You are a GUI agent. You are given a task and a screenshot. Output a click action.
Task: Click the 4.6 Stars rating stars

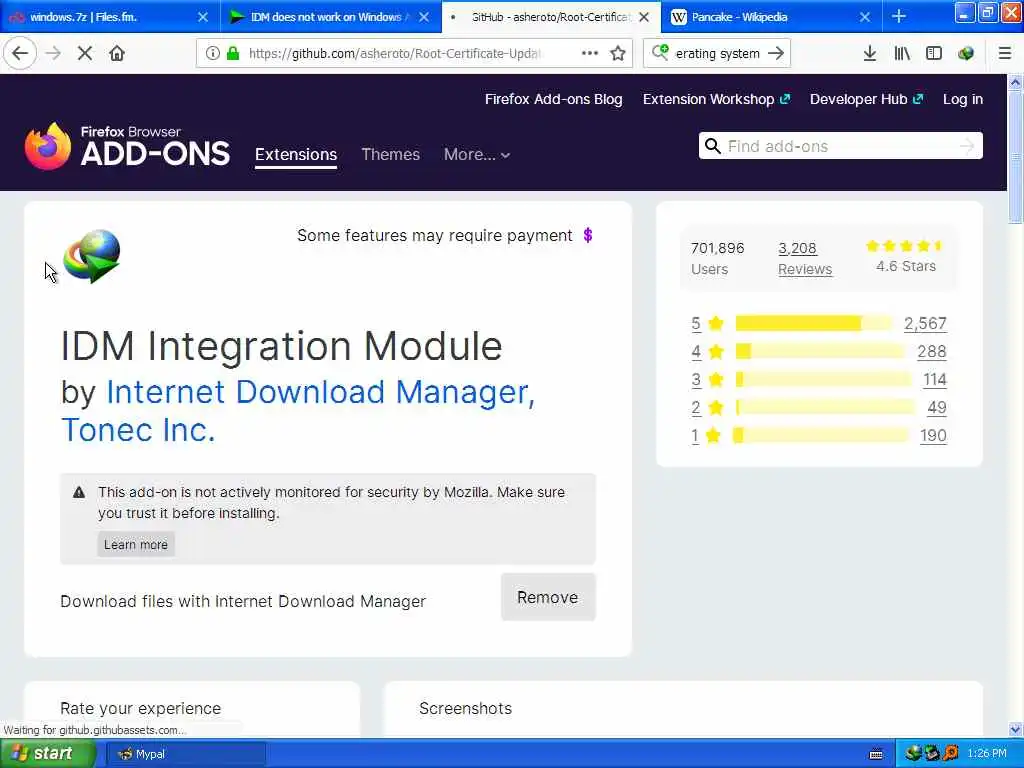point(905,246)
